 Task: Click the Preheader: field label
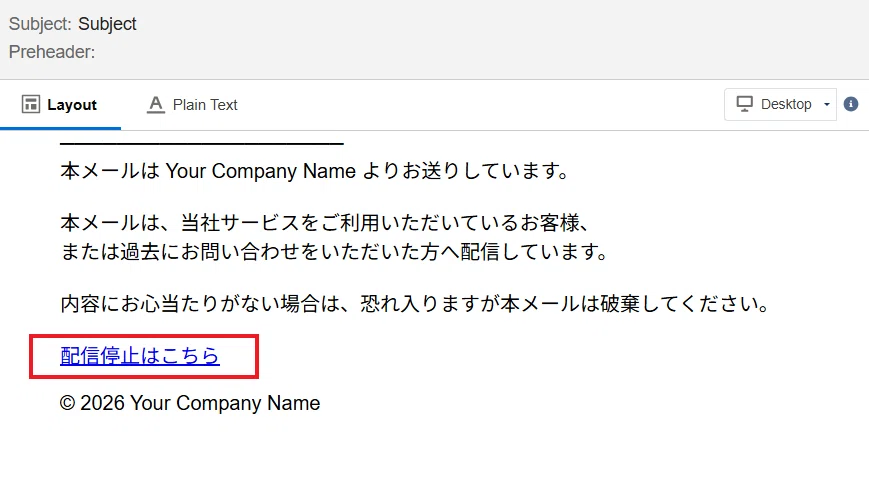(52, 52)
